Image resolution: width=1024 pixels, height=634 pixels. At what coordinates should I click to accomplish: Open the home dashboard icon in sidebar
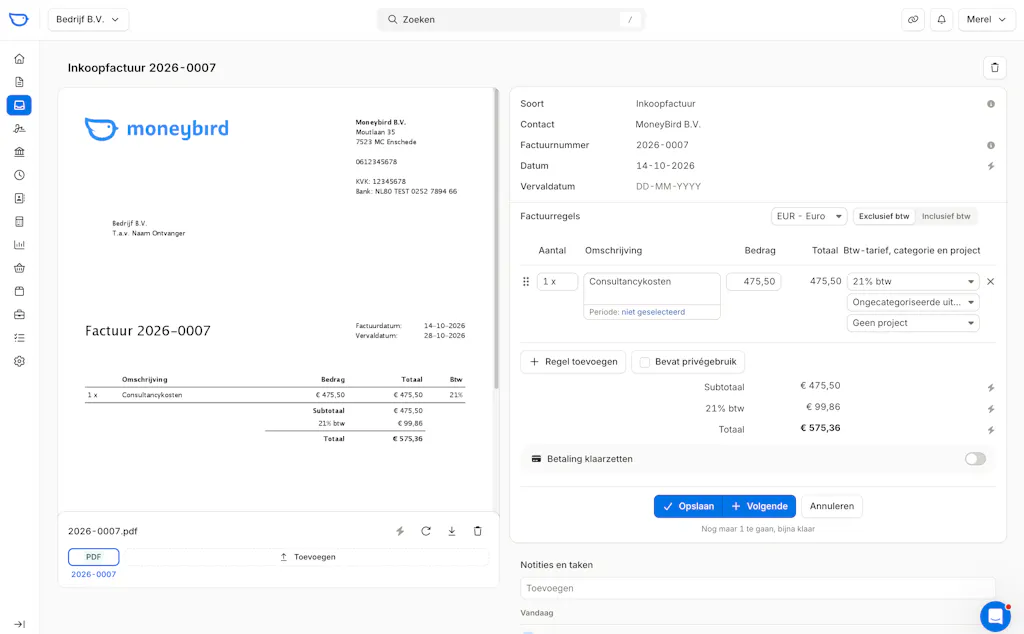[x=19, y=59]
